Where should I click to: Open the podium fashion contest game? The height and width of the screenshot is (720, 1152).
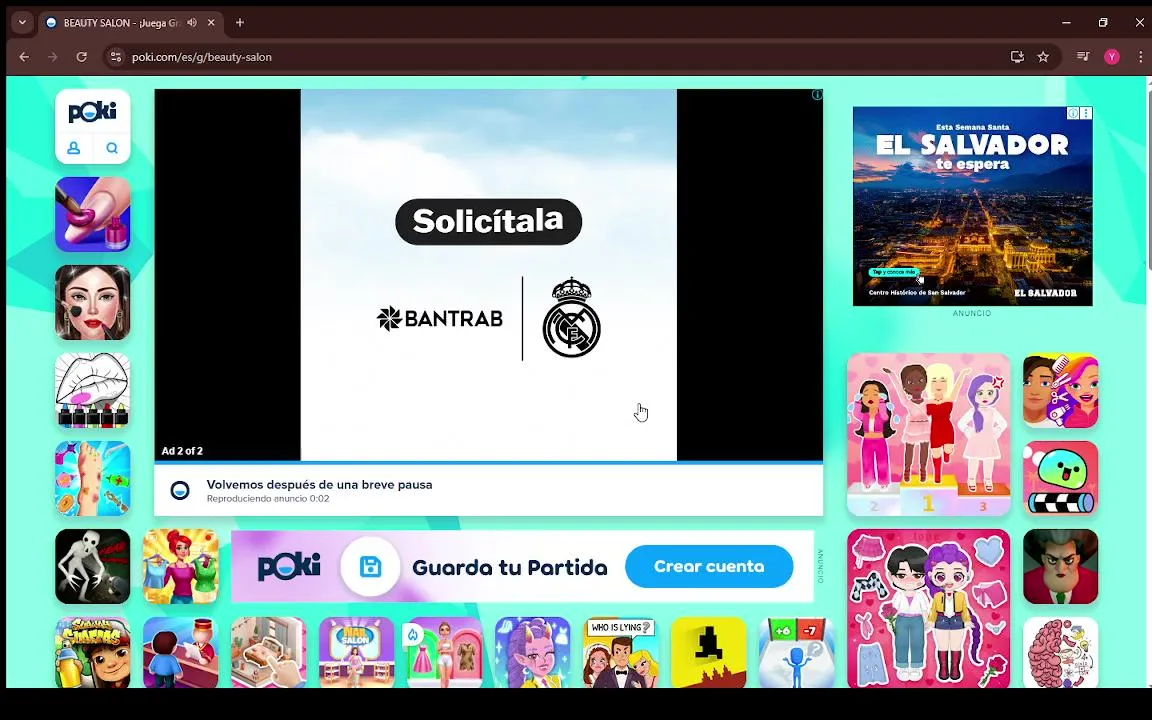coord(929,434)
